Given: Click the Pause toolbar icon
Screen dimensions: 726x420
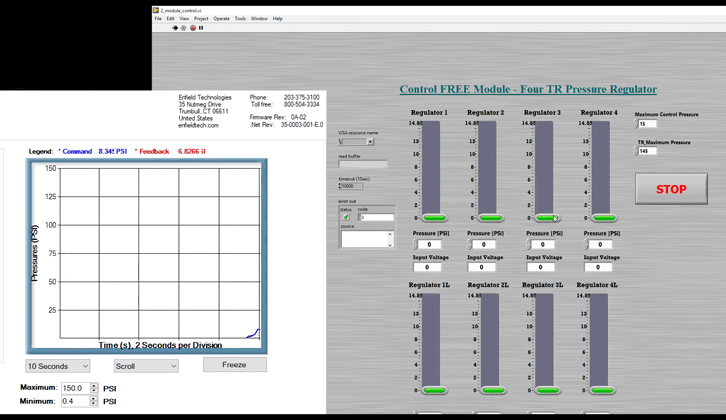Looking at the screenshot, I should (201, 28).
